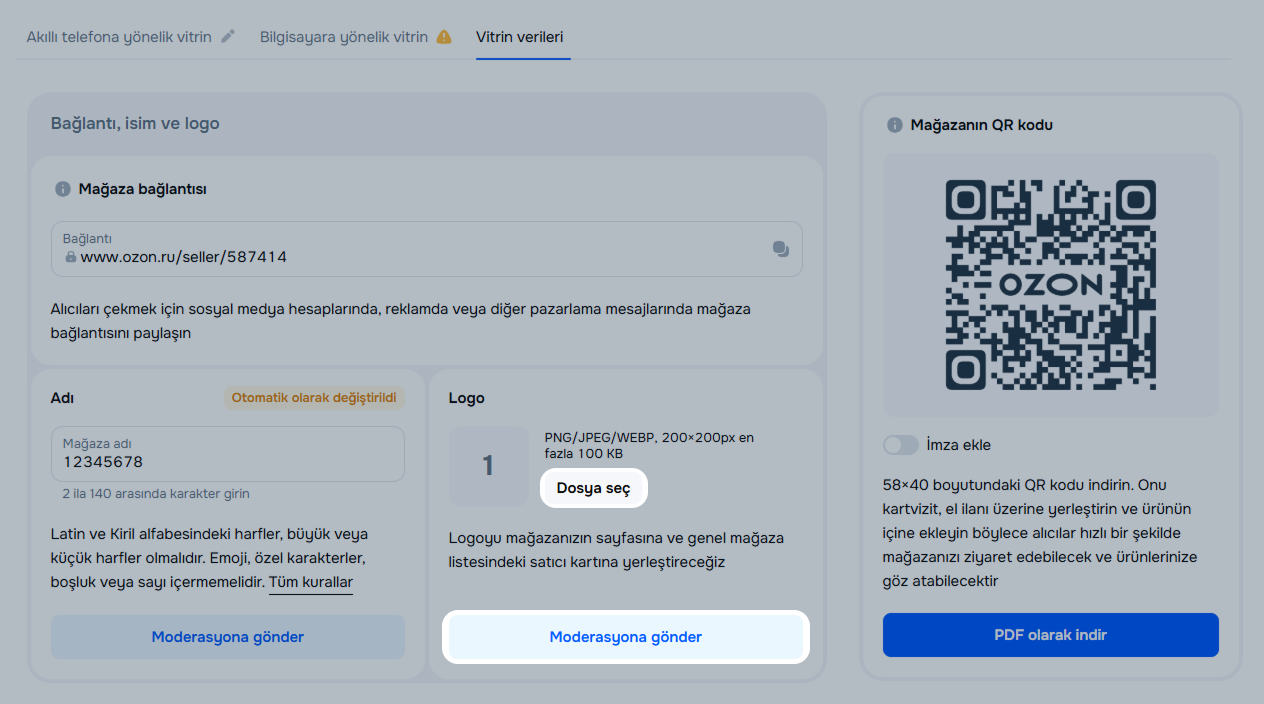Click the Bağlantı store URL field
This screenshot has width=1264, height=704.
pos(410,256)
